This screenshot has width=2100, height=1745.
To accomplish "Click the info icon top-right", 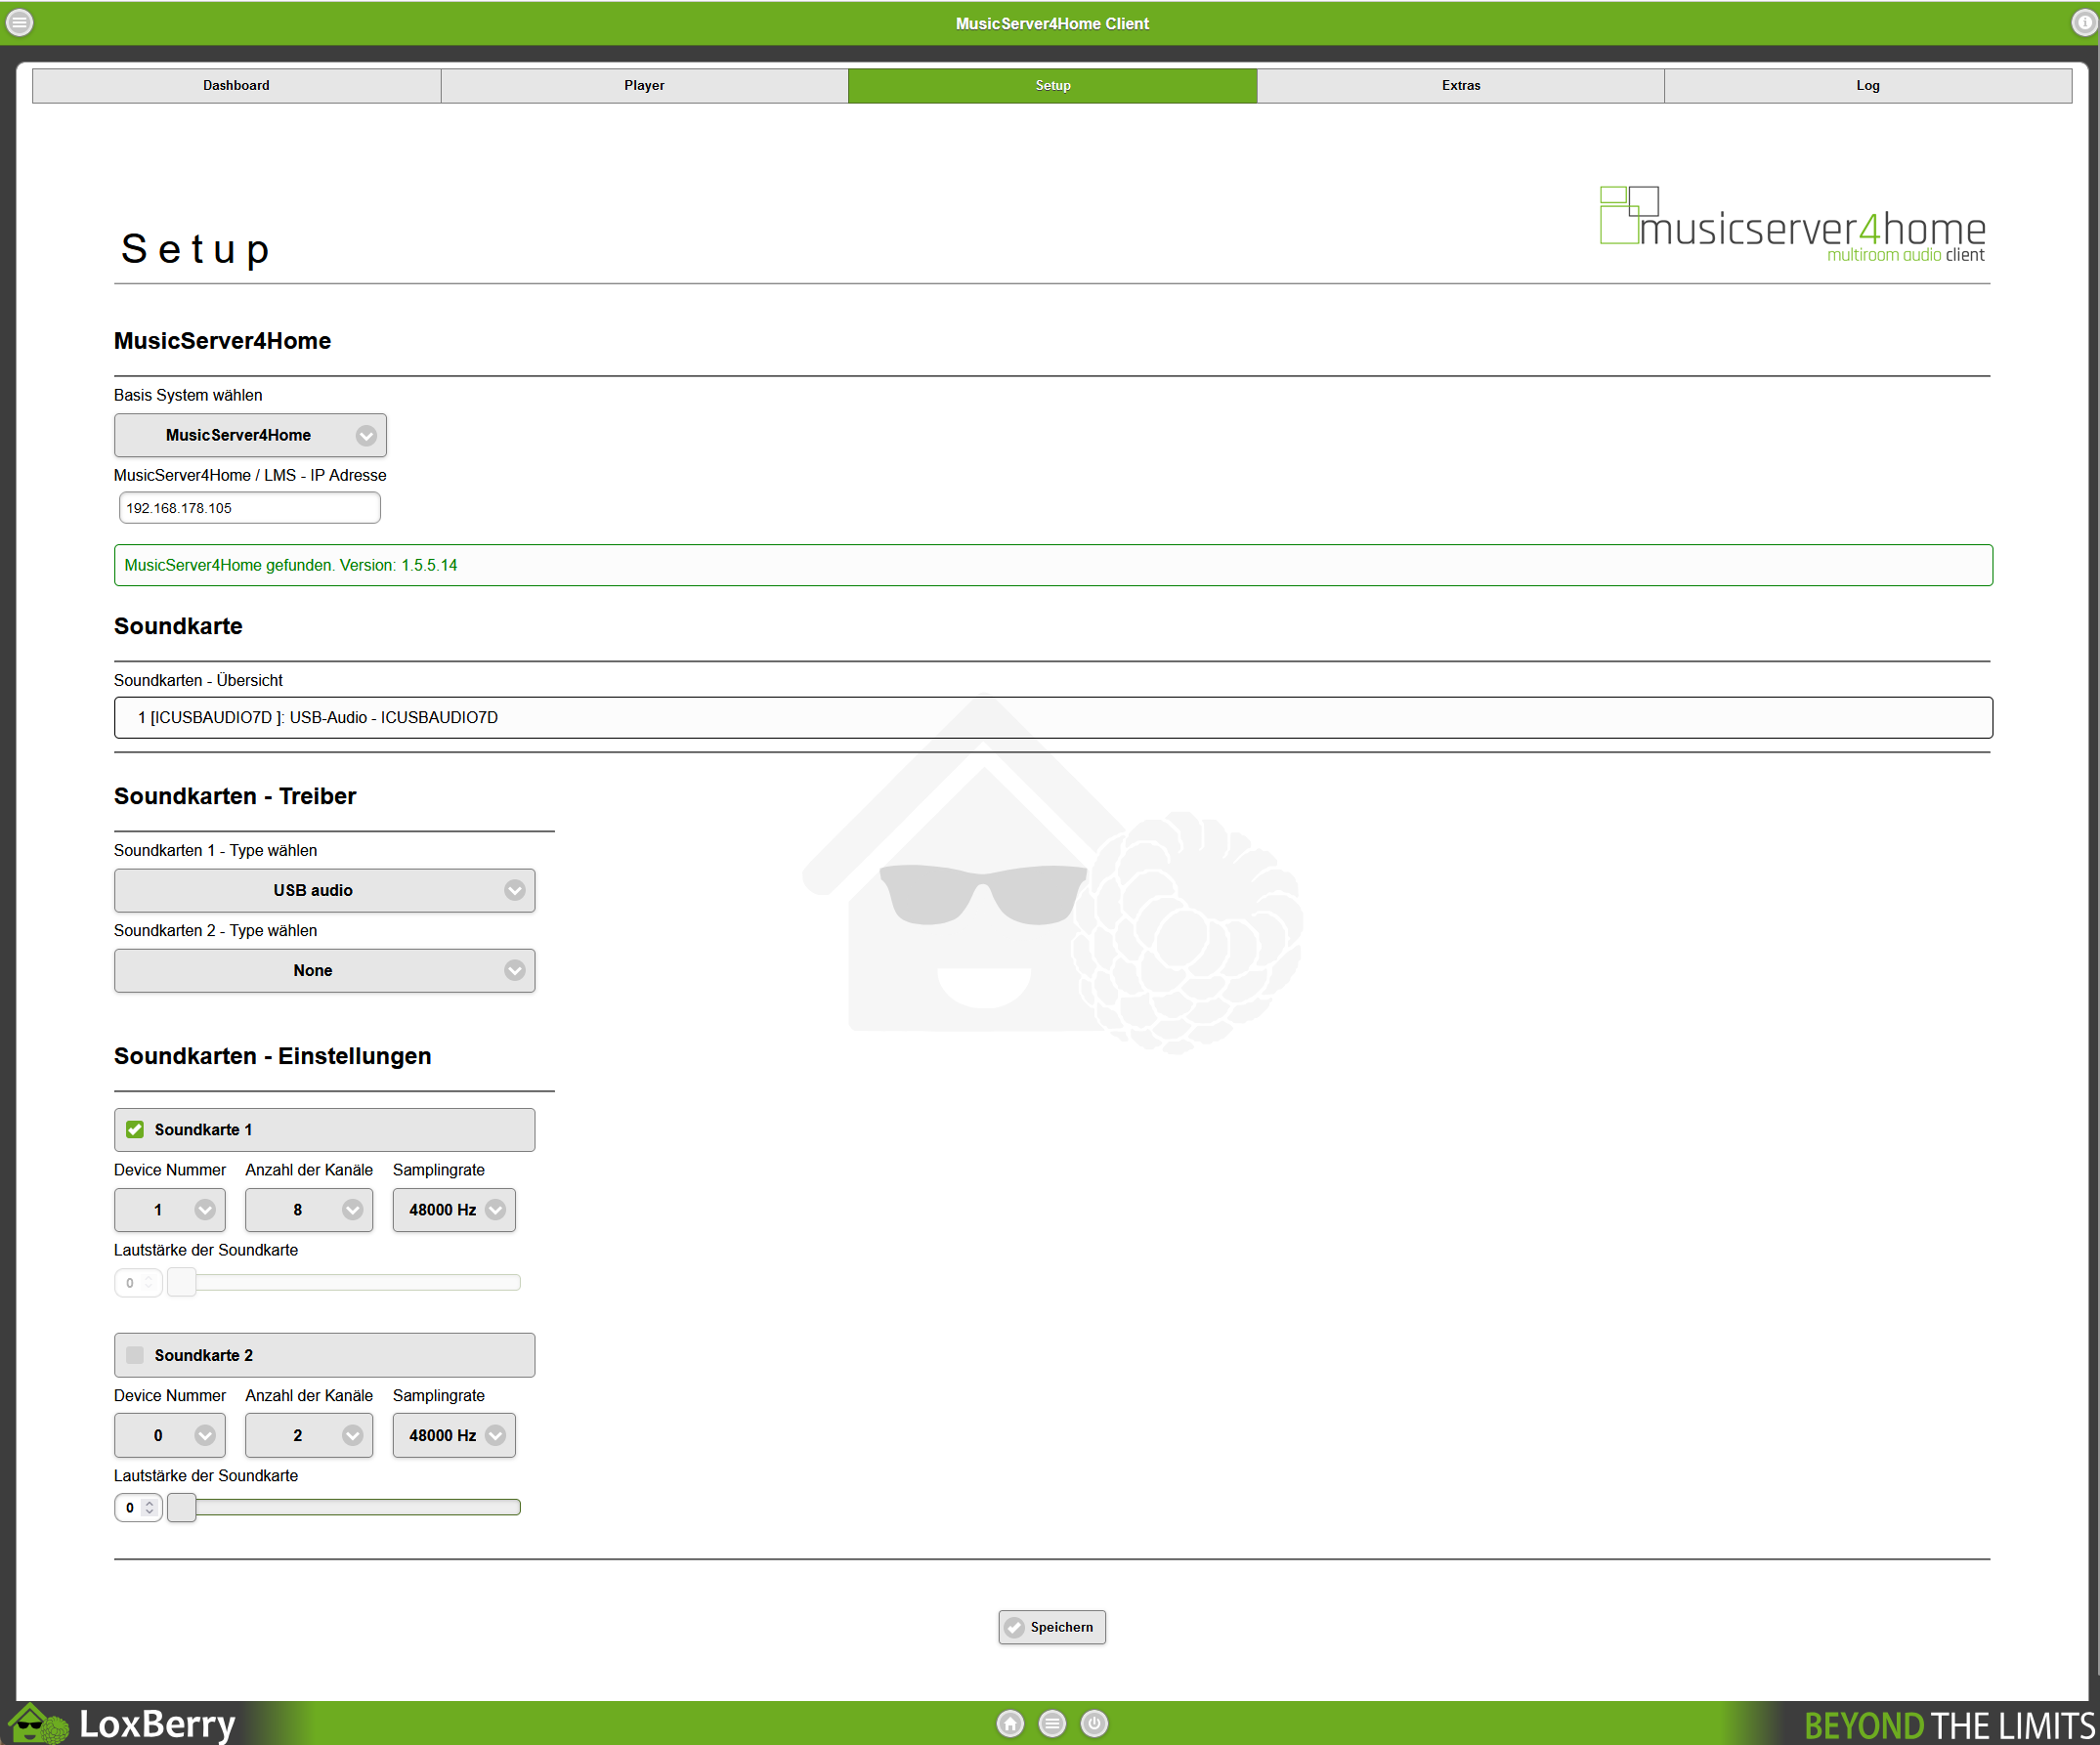I will (2083, 22).
